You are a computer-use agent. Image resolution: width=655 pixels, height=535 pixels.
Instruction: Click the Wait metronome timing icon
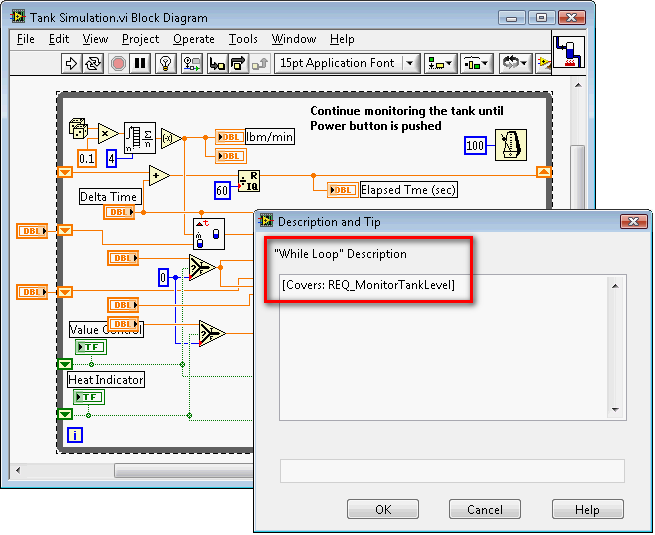pyautogui.click(x=512, y=145)
